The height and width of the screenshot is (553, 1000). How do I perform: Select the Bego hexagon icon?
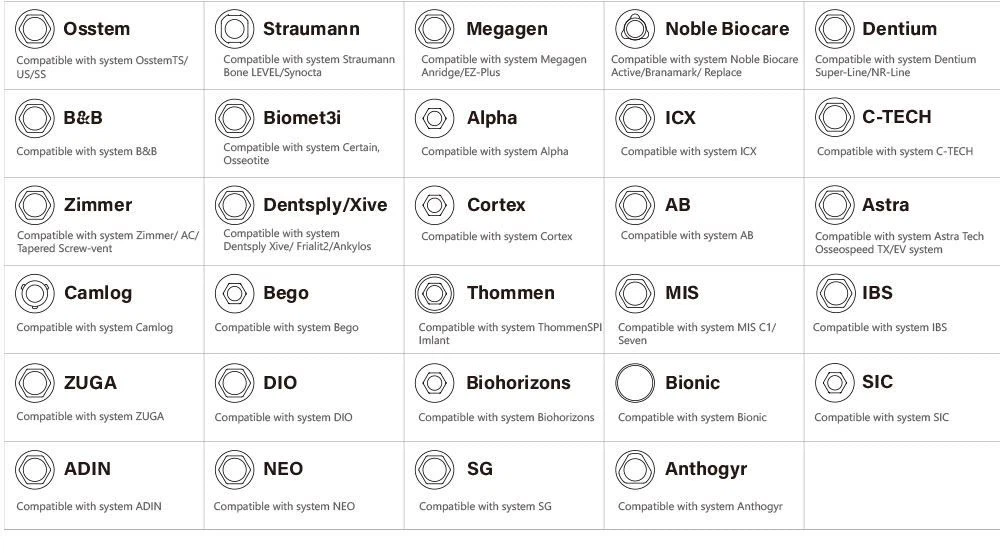pyautogui.click(x=234, y=293)
